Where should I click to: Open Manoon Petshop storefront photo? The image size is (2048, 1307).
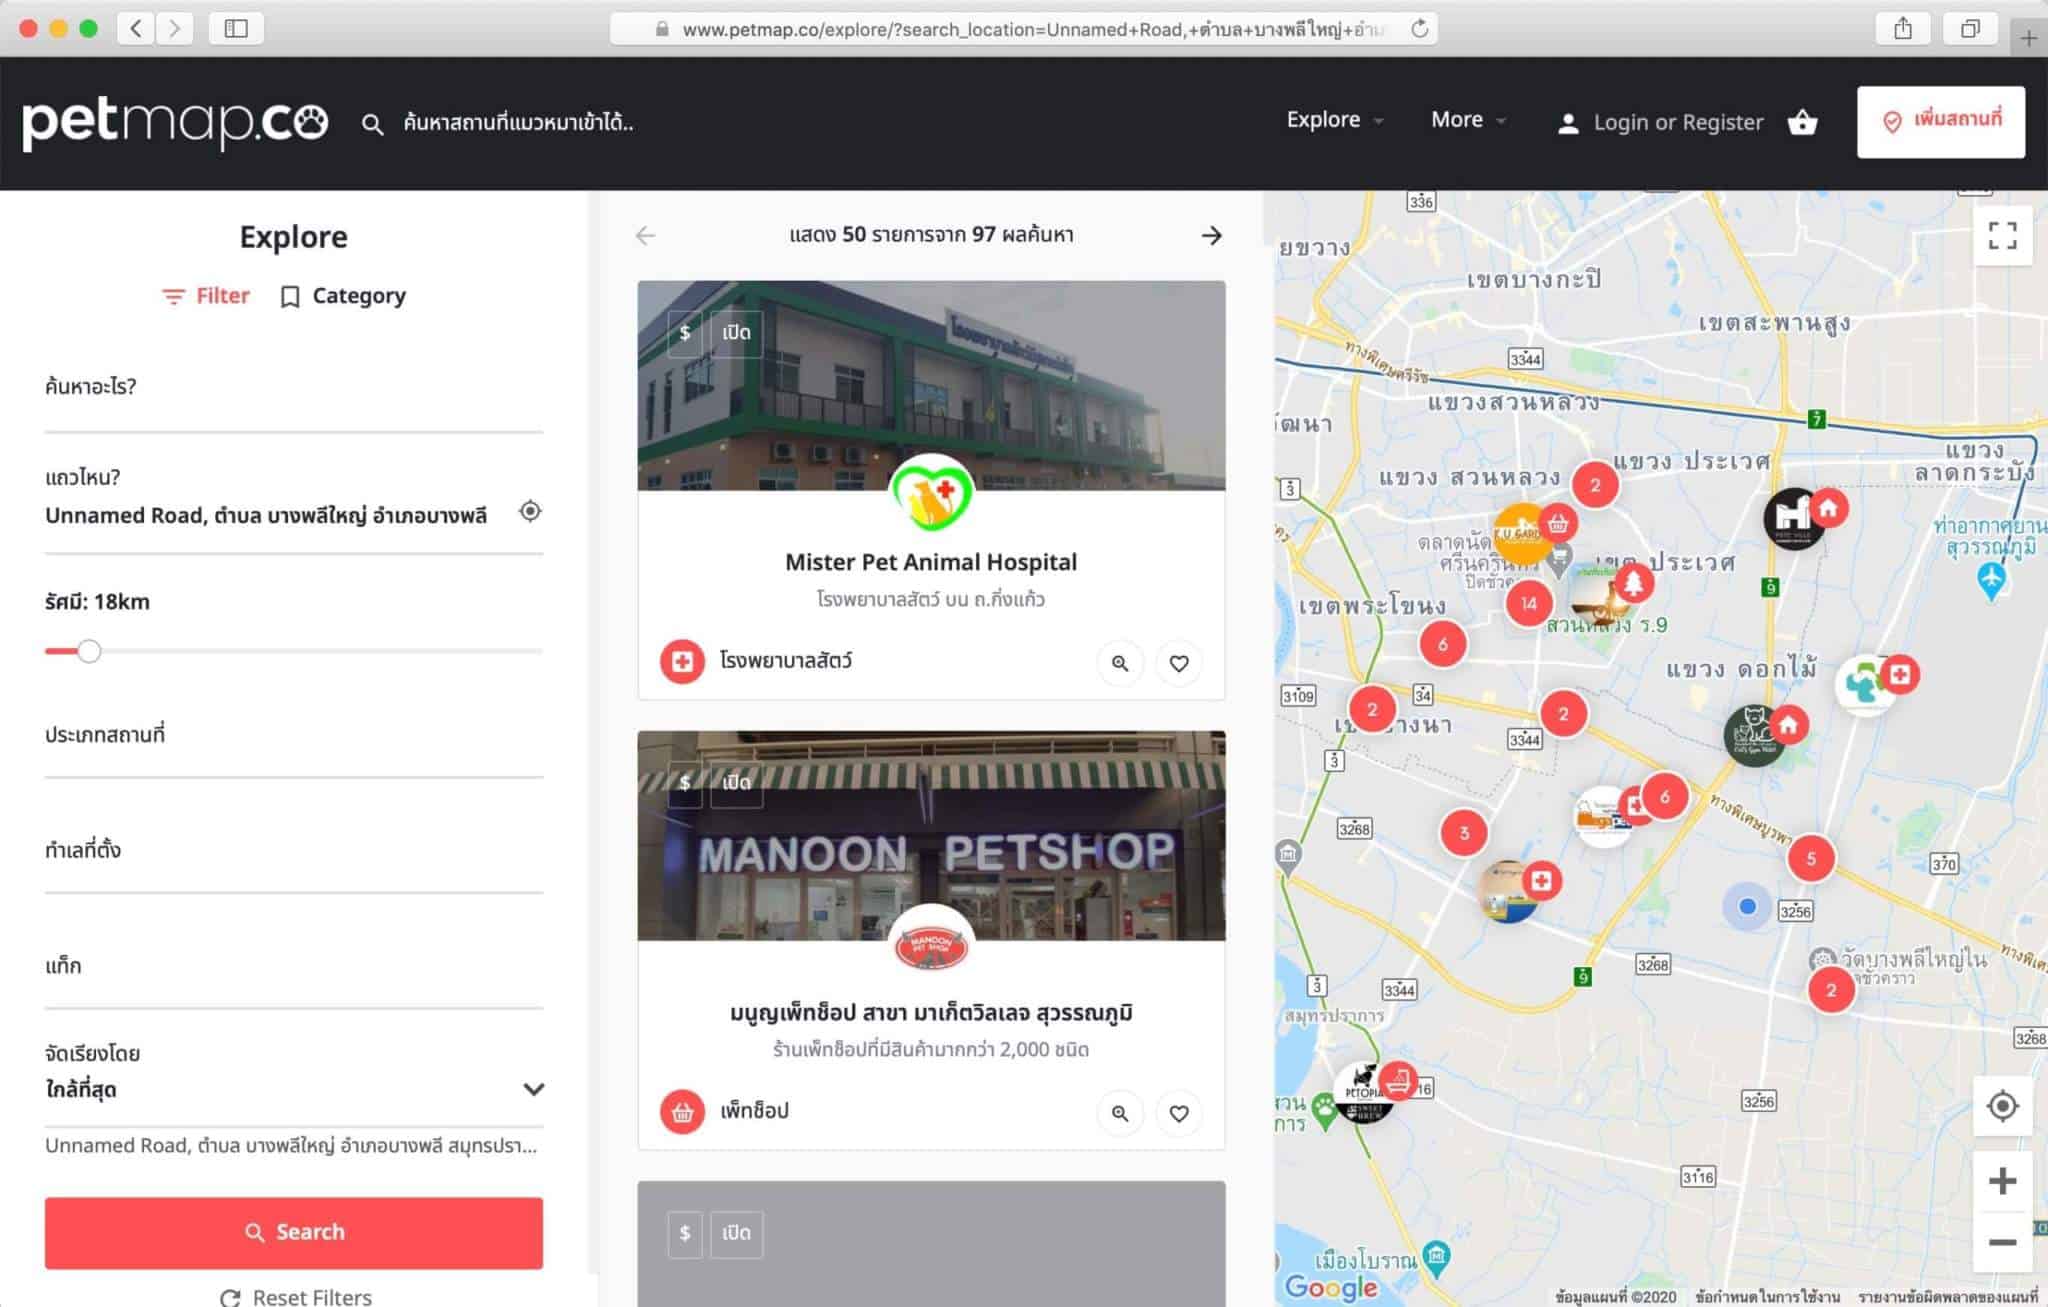pyautogui.click(x=931, y=836)
